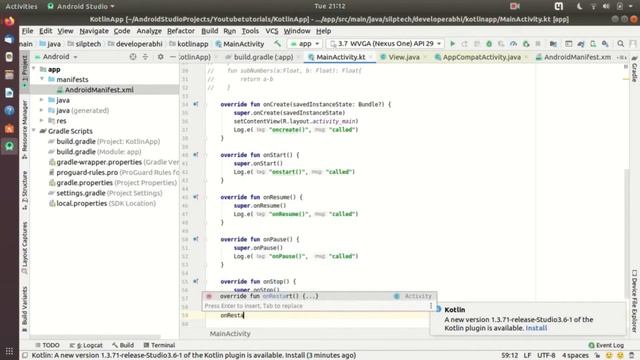Click override gutter icon beside onCreate
The image size is (640, 360).
tap(196, 104)
